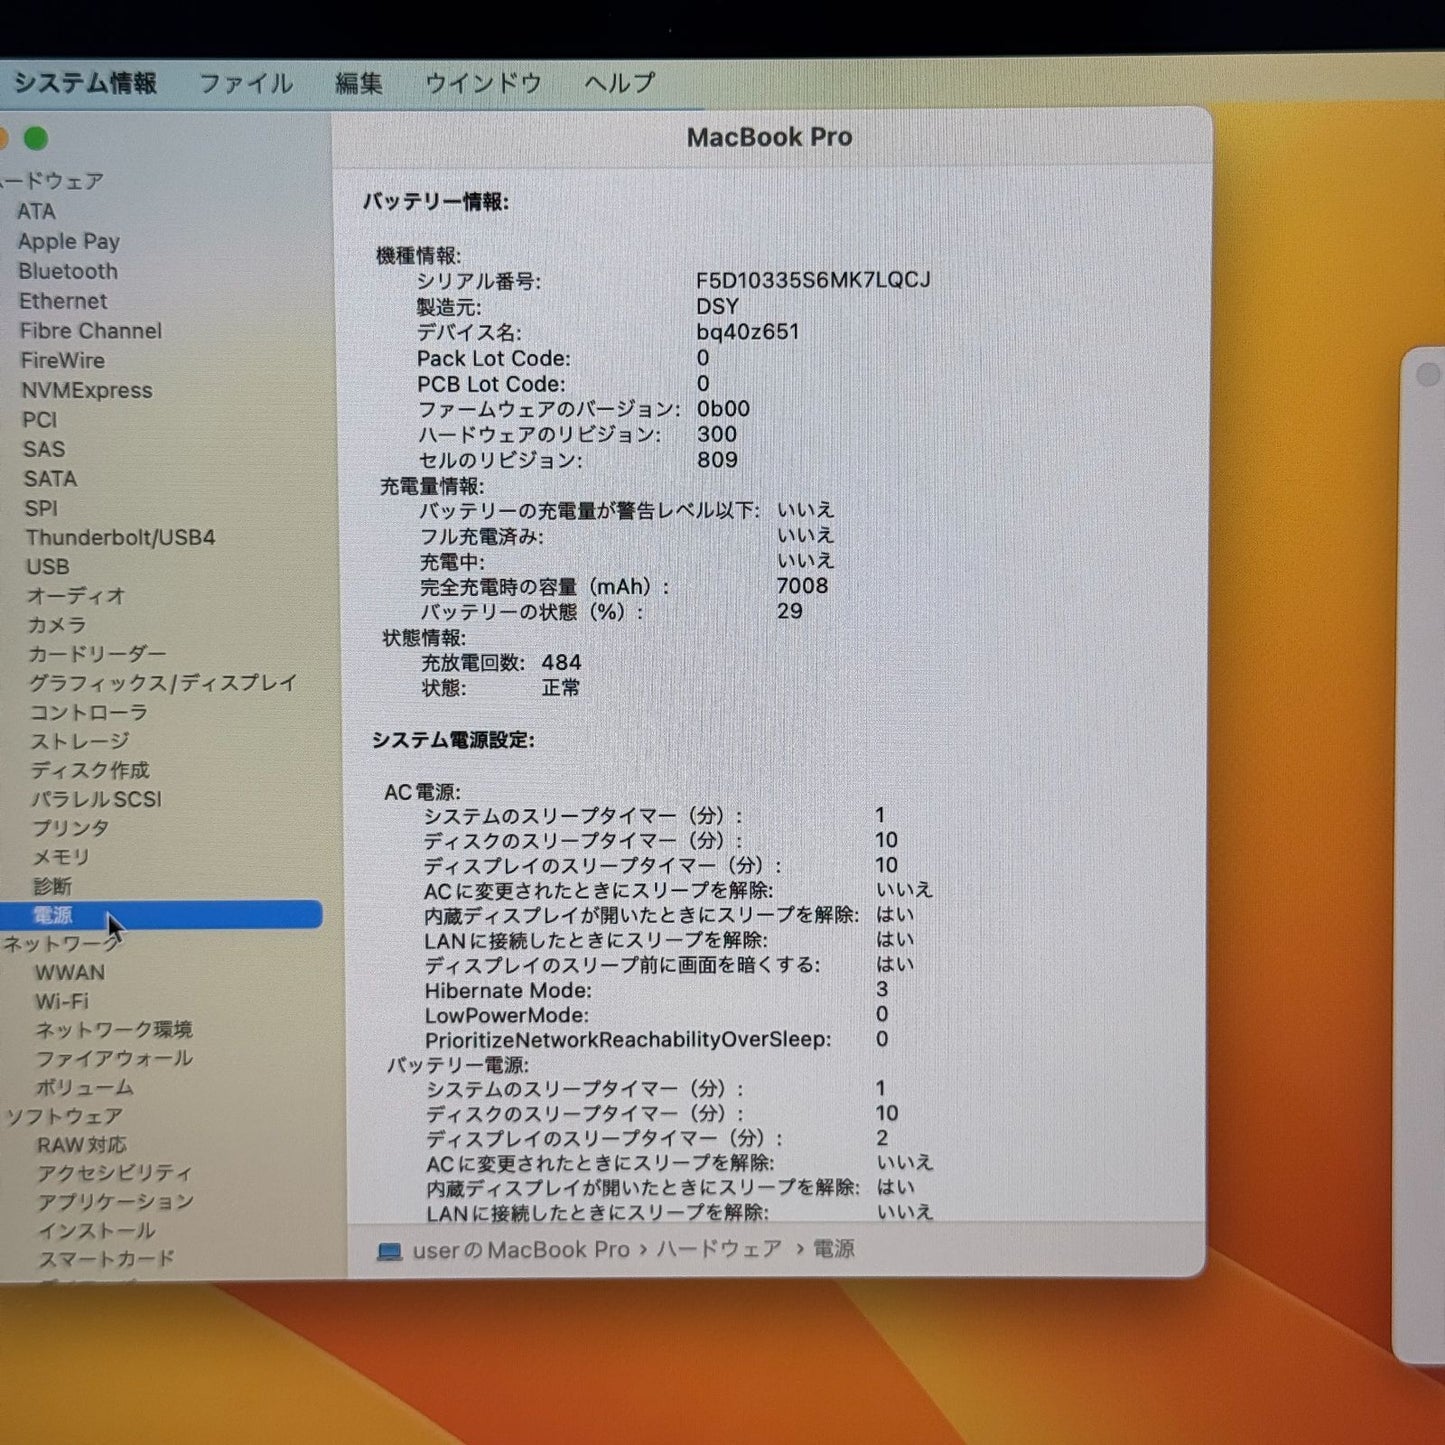Click the firmware version value 0b00
The image size is (1445, 1445).
point(723,409)
